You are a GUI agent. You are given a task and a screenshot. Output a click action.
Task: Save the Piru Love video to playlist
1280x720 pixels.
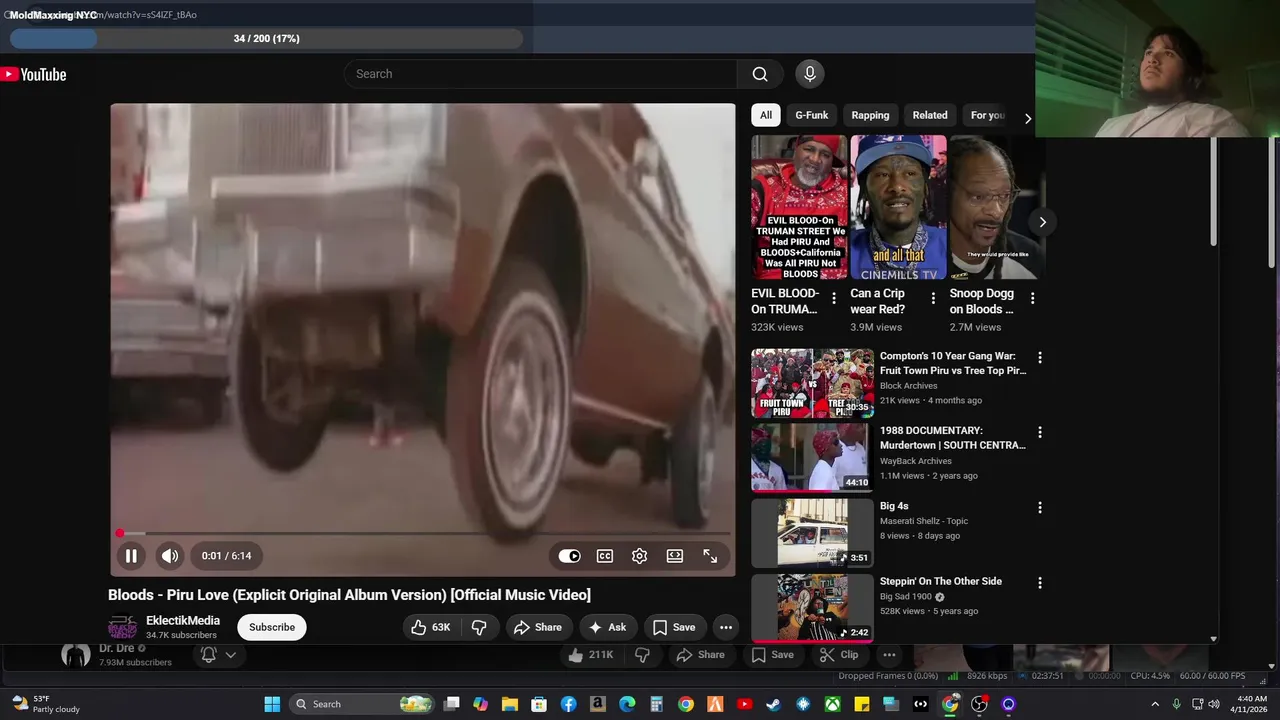[x=674, y=627]
